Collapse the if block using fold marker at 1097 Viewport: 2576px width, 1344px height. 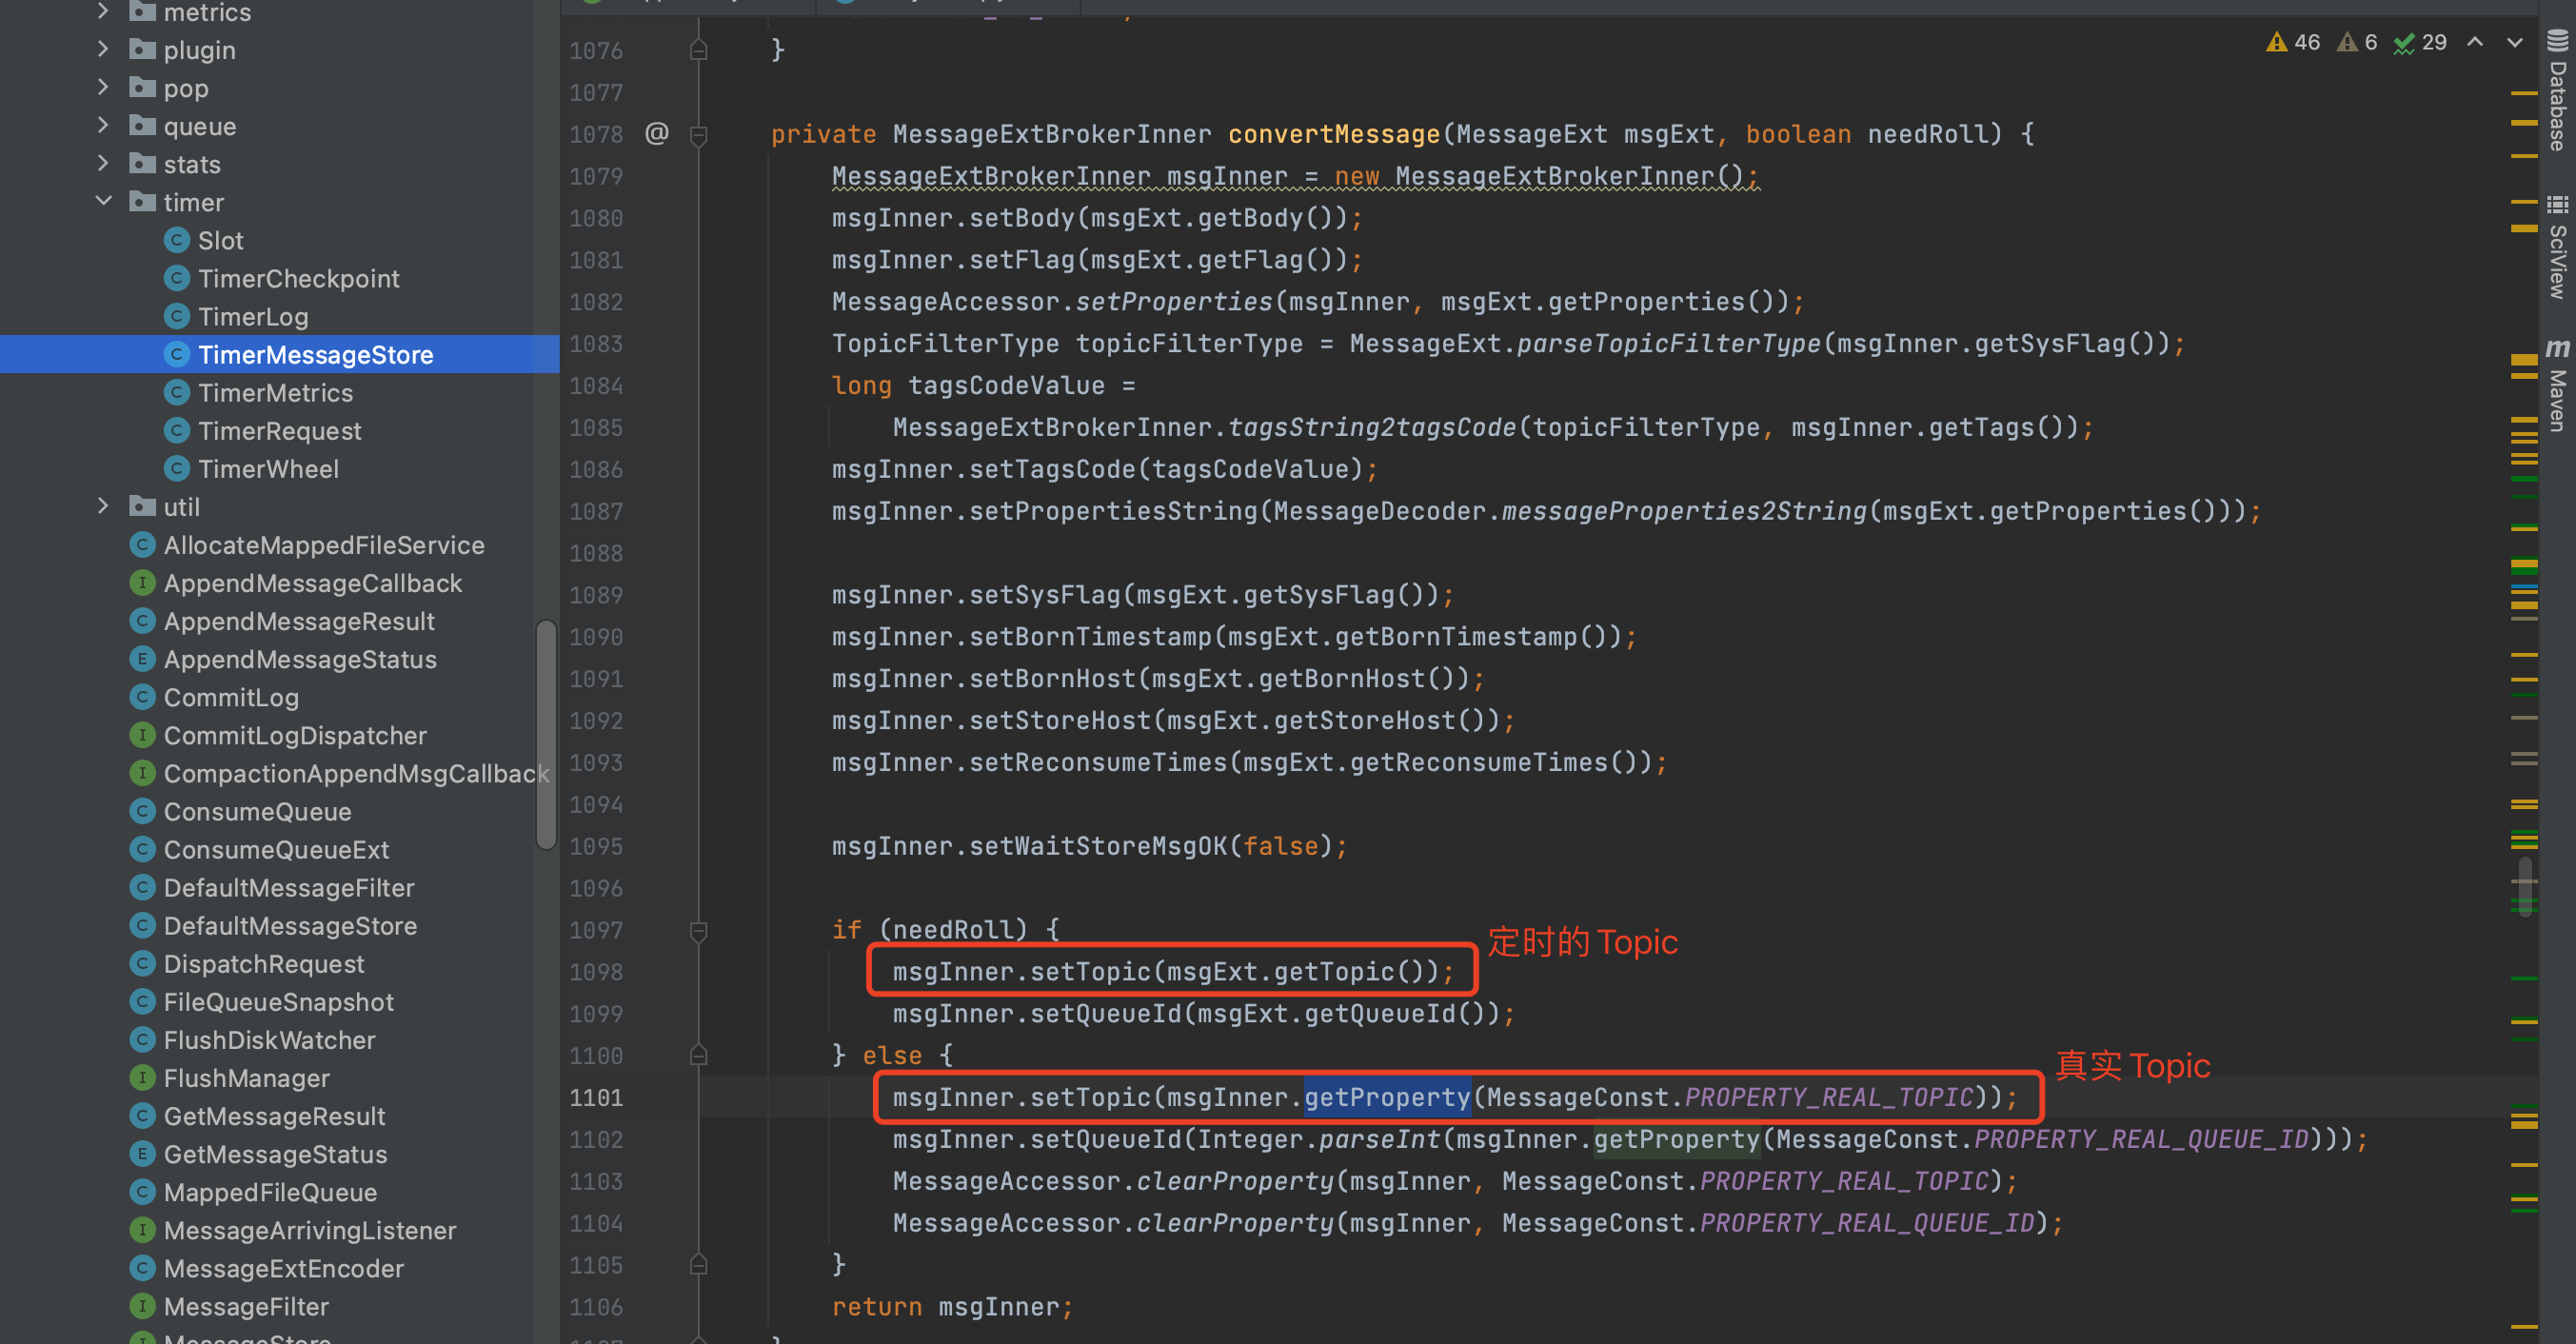(x=698, y=930)
